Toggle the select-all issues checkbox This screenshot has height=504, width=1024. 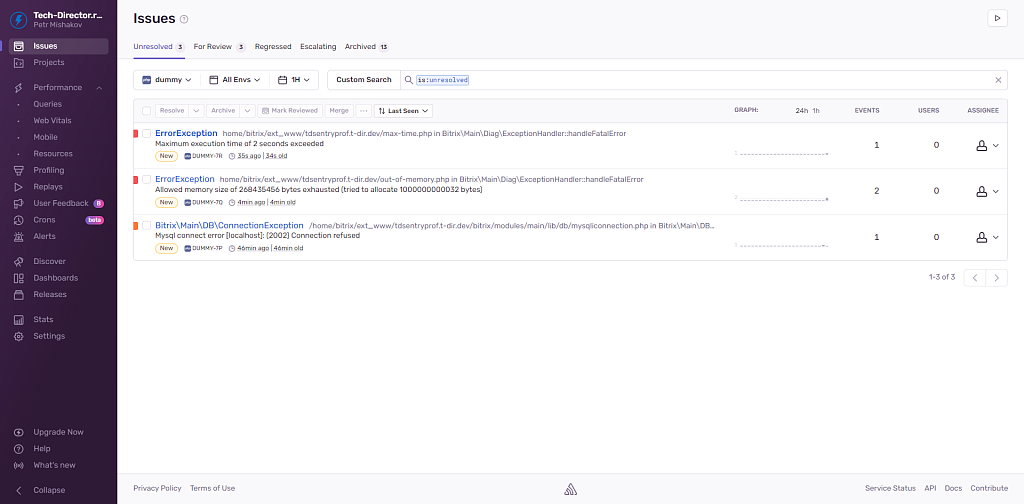(146, 111)
